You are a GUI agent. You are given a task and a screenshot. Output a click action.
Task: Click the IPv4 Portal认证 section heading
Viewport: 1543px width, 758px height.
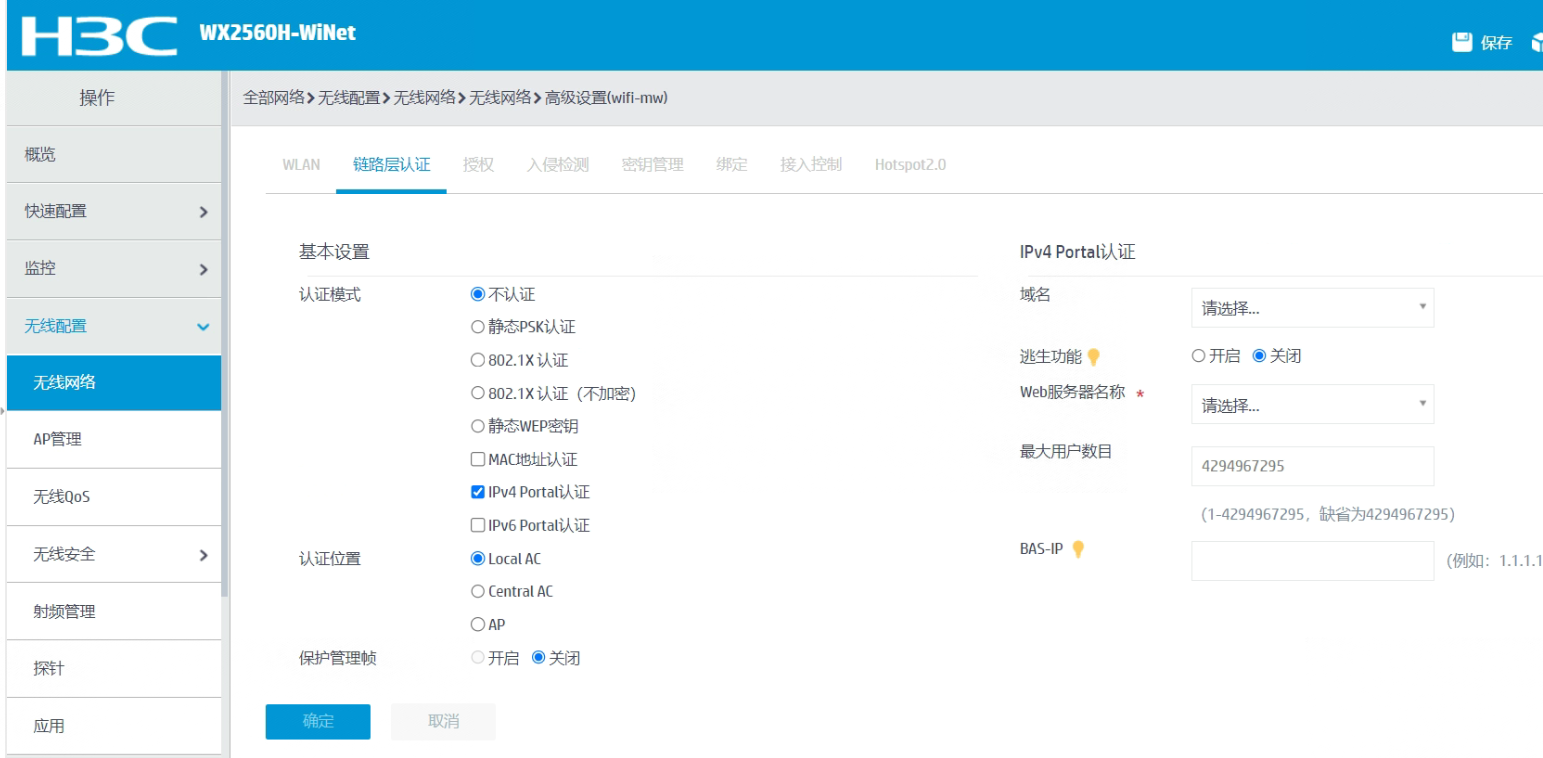pyautogui.click(x=1077, y=252)
